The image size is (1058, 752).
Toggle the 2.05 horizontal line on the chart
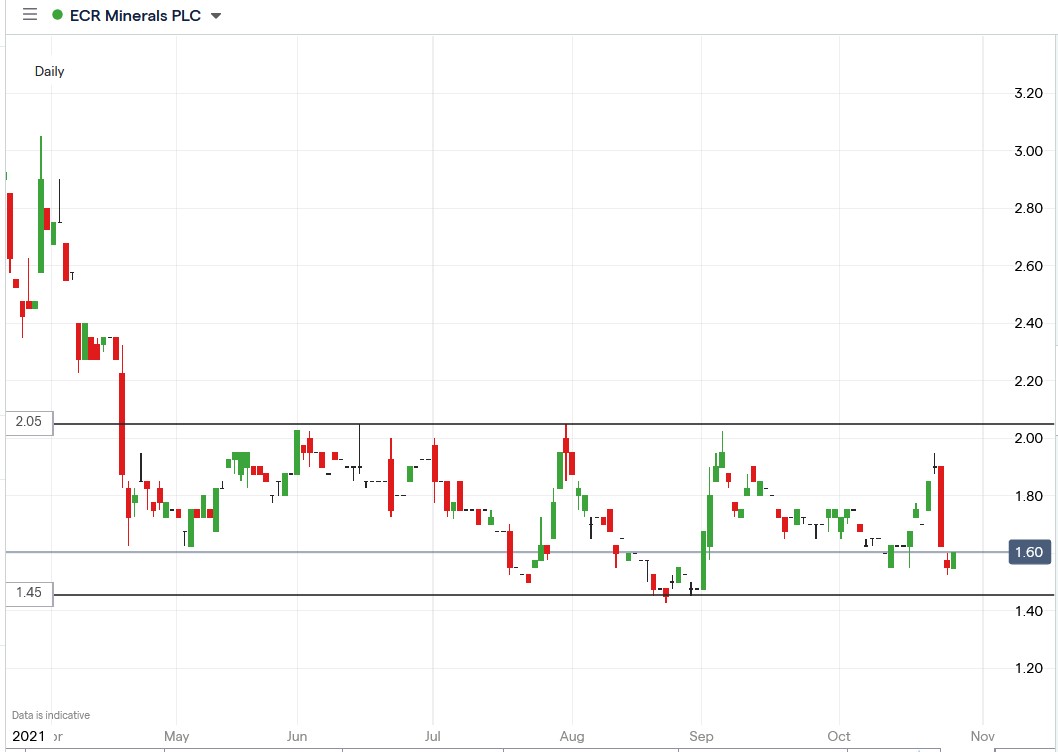500,424
